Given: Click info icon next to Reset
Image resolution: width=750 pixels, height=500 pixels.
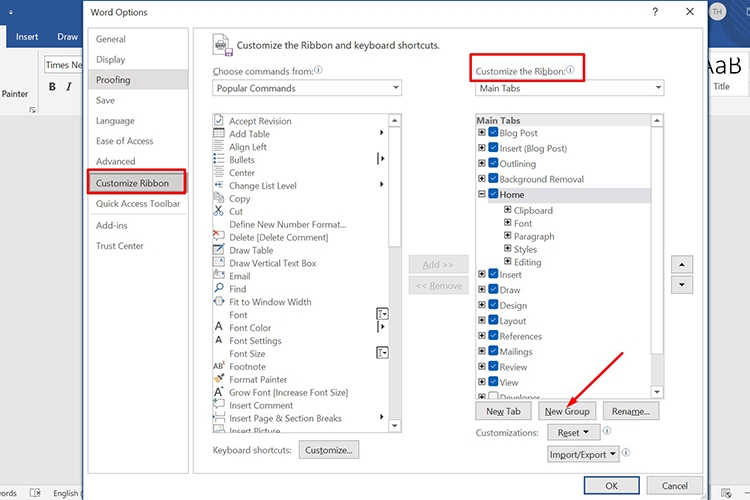Looking at the screenshot, I should click(x=607, y=431).
